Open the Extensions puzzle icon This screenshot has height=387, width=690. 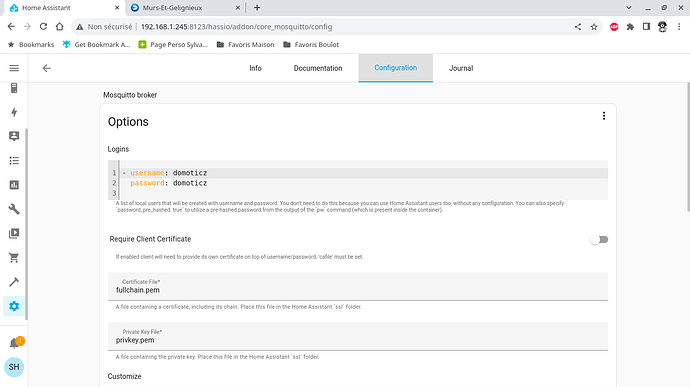(x=630, y=27)
